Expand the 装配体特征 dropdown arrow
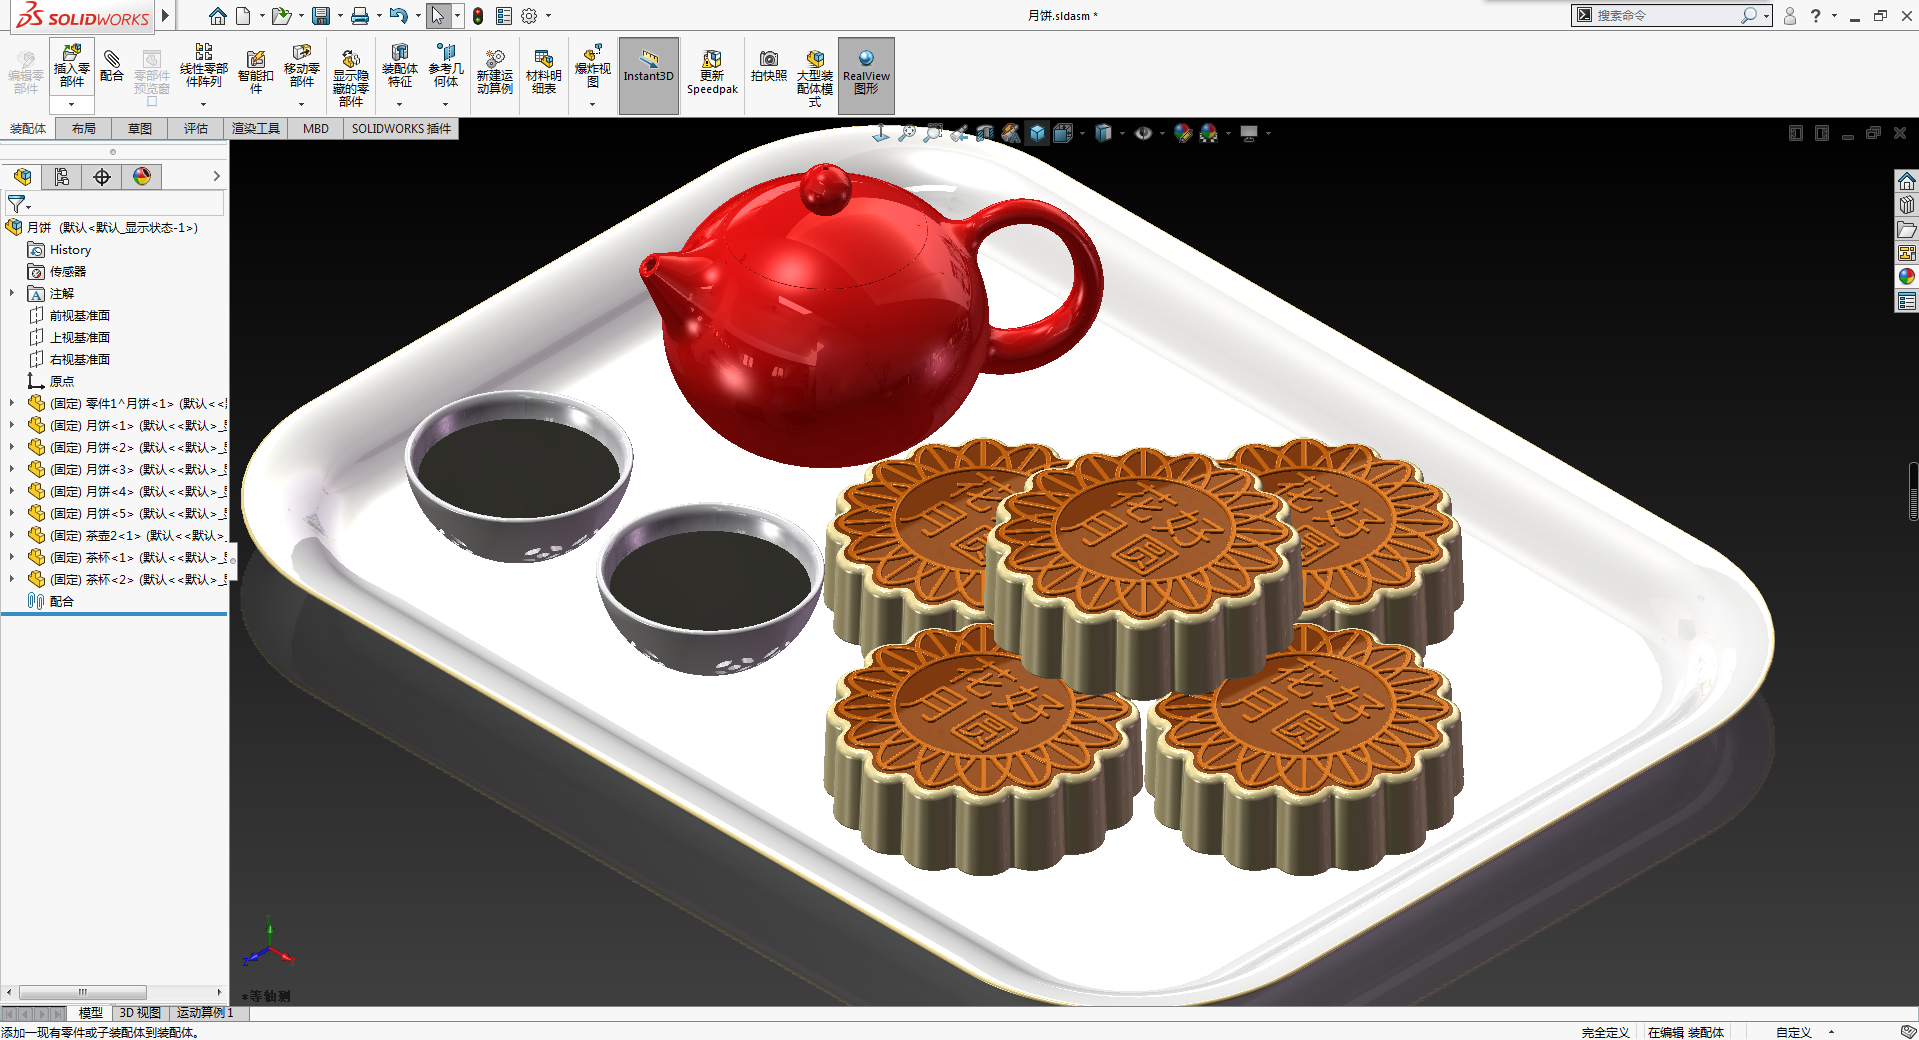The width and height of the screenshot is (1919, 1040). click(400, 104)
